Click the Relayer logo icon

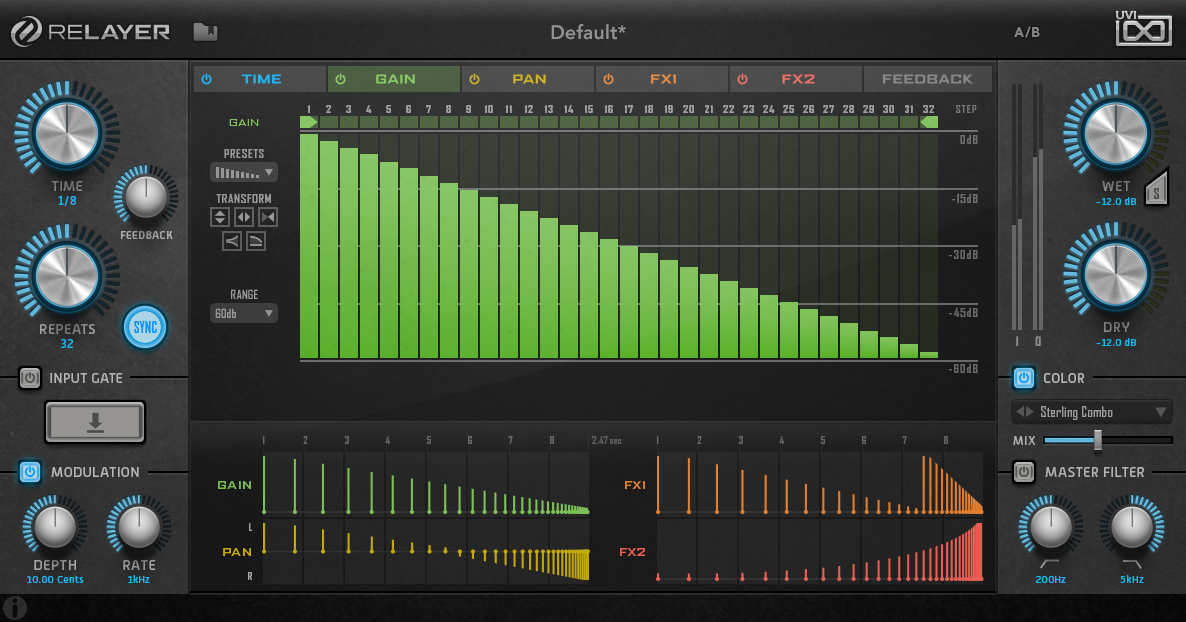click(26, 32)
